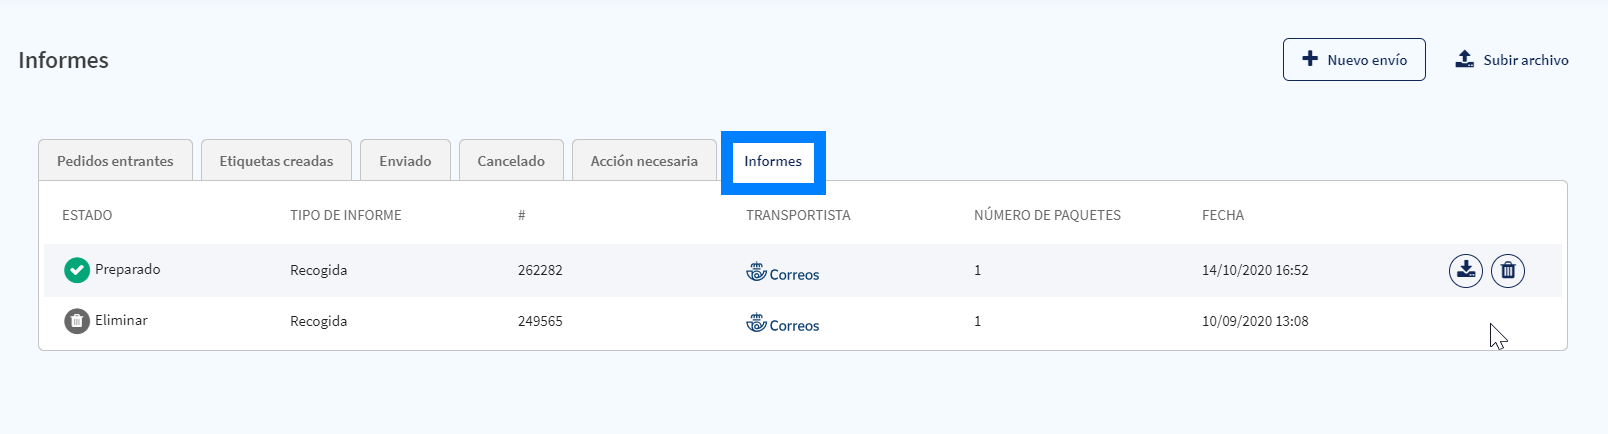Click TRANSPORTISTA column header

(798, 215)
